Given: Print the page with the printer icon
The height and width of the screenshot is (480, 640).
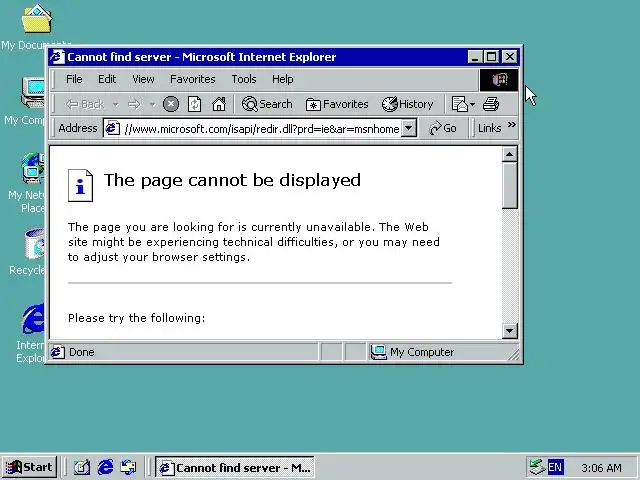Looking at the screenshot, I should click(x=491, y=104).
